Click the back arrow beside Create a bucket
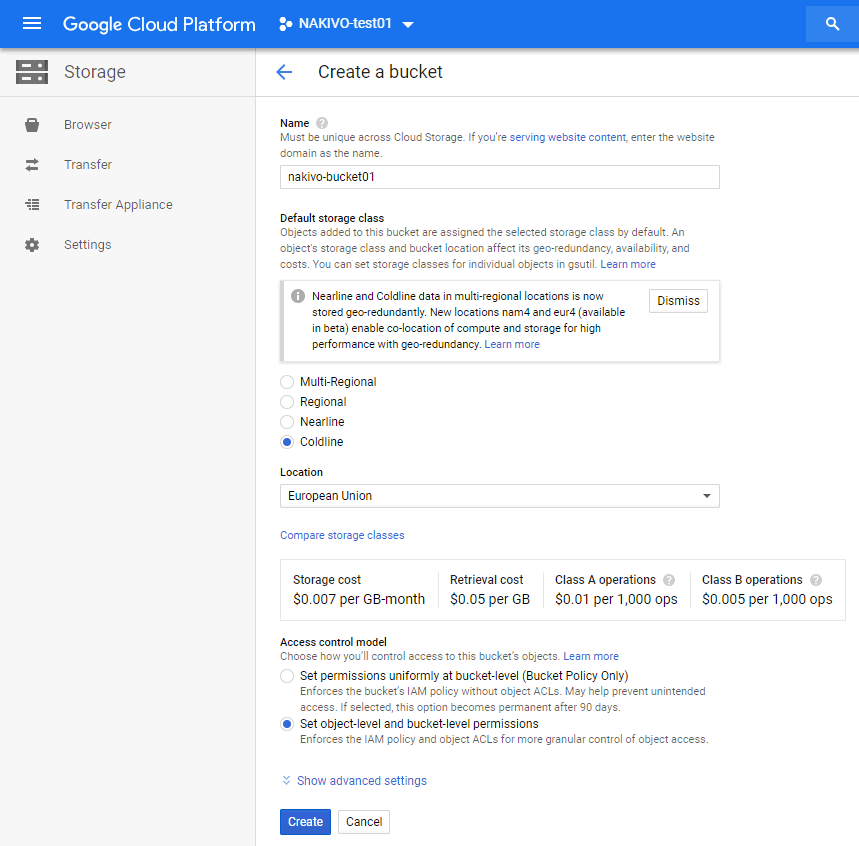 284,72
